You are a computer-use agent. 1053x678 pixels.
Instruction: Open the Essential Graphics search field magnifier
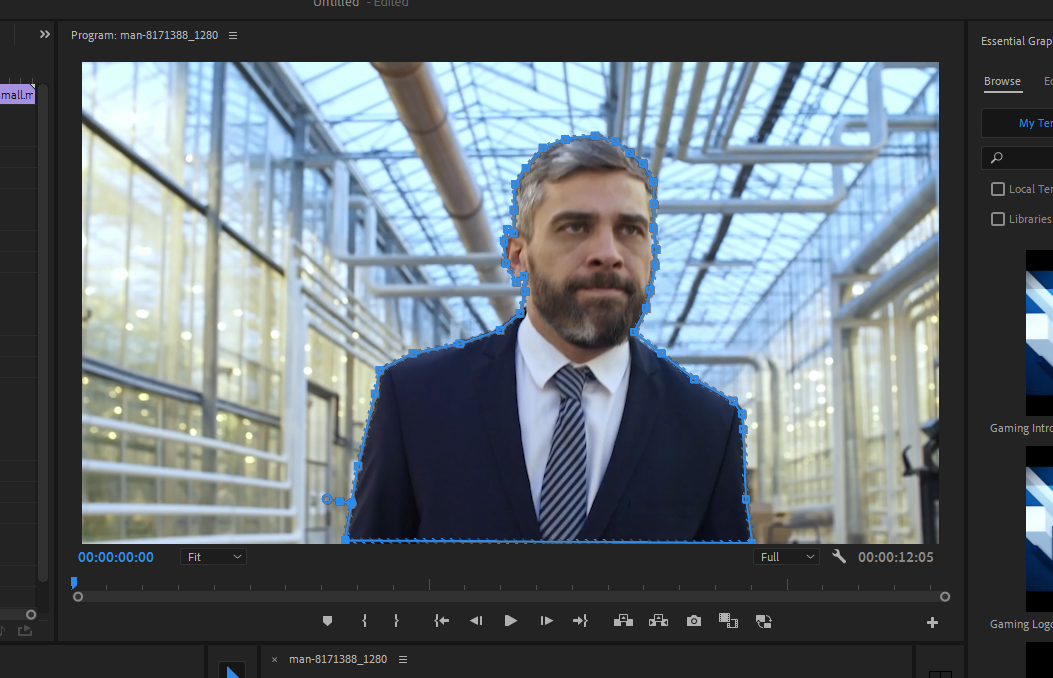(996, 157)
